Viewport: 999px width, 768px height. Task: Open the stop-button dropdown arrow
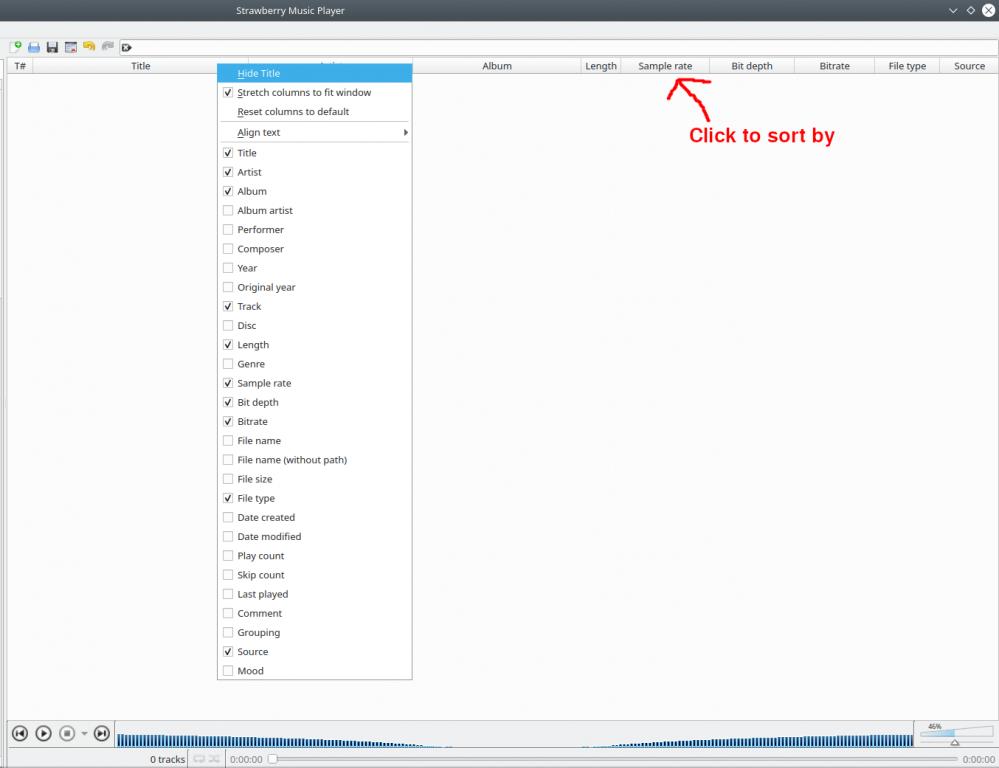tap(84, 734)
